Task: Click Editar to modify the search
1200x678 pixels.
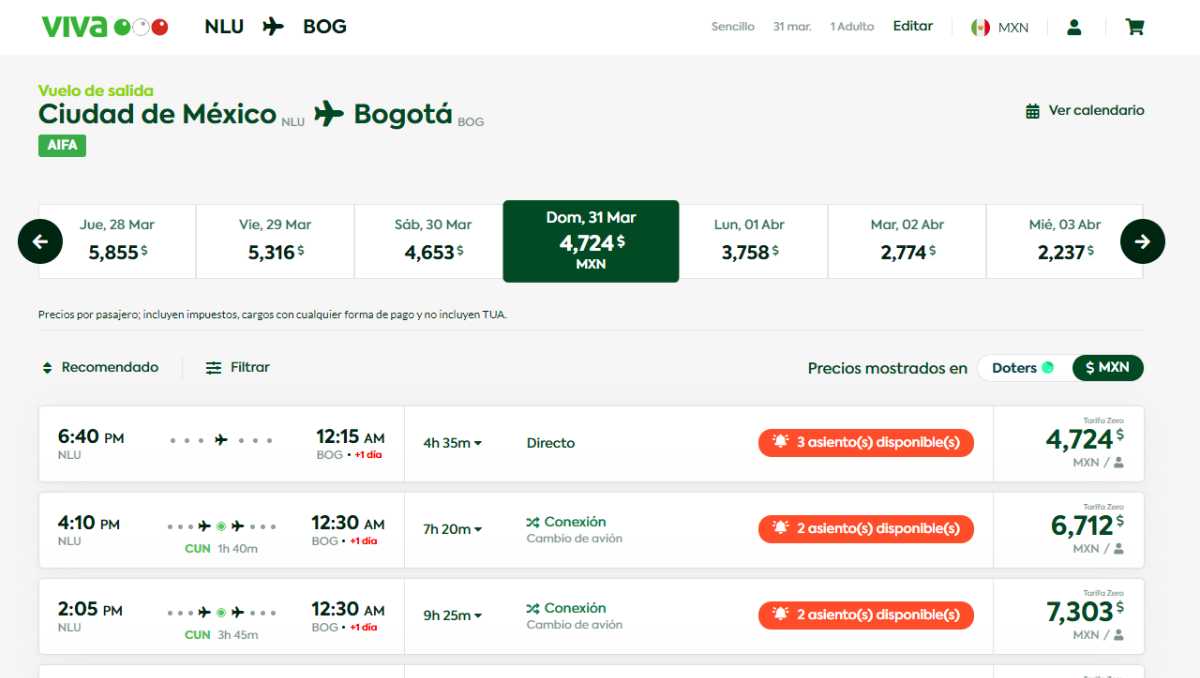Action: point(913,26)
